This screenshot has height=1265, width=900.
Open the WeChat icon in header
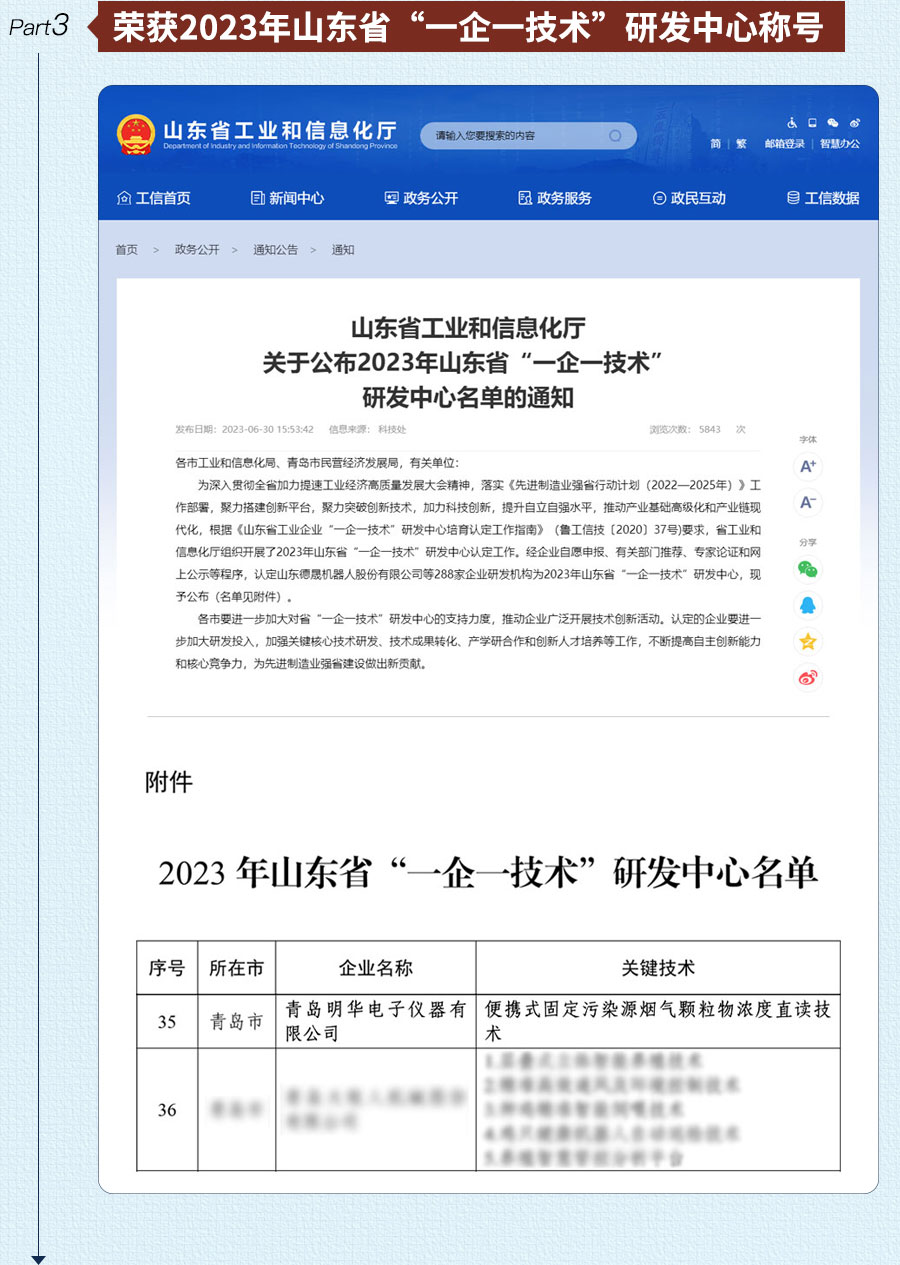point(832,123)
